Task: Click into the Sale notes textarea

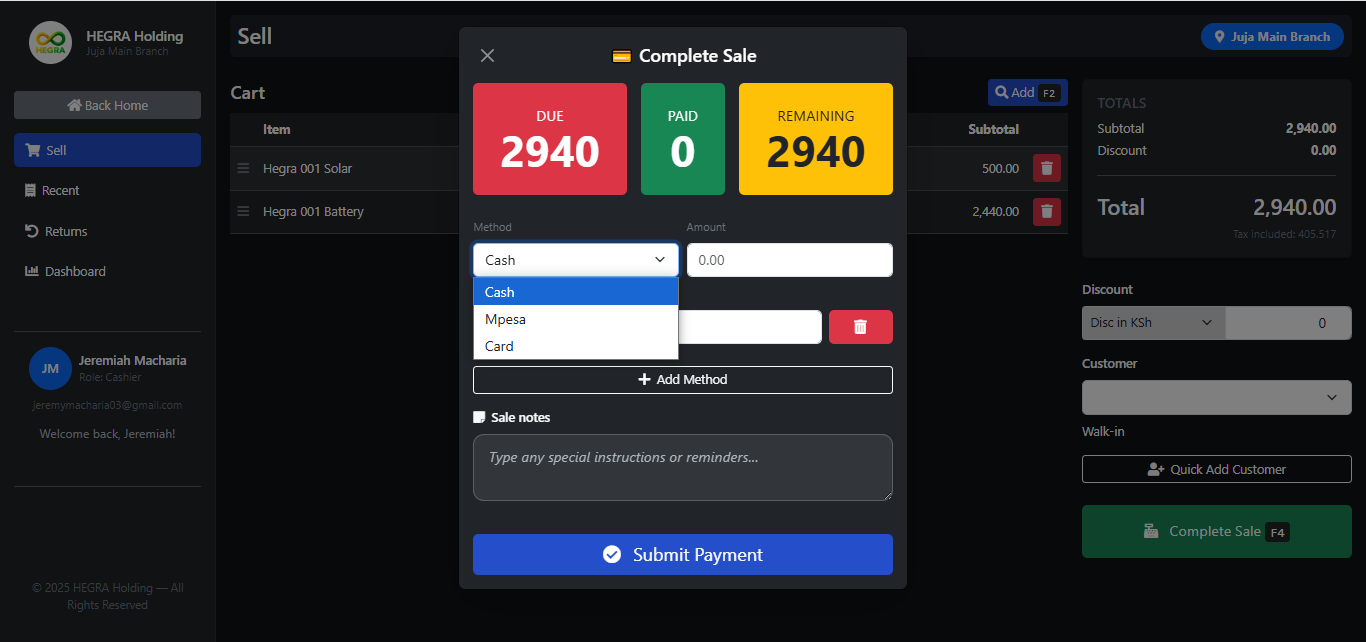Action: coord(682,467)
